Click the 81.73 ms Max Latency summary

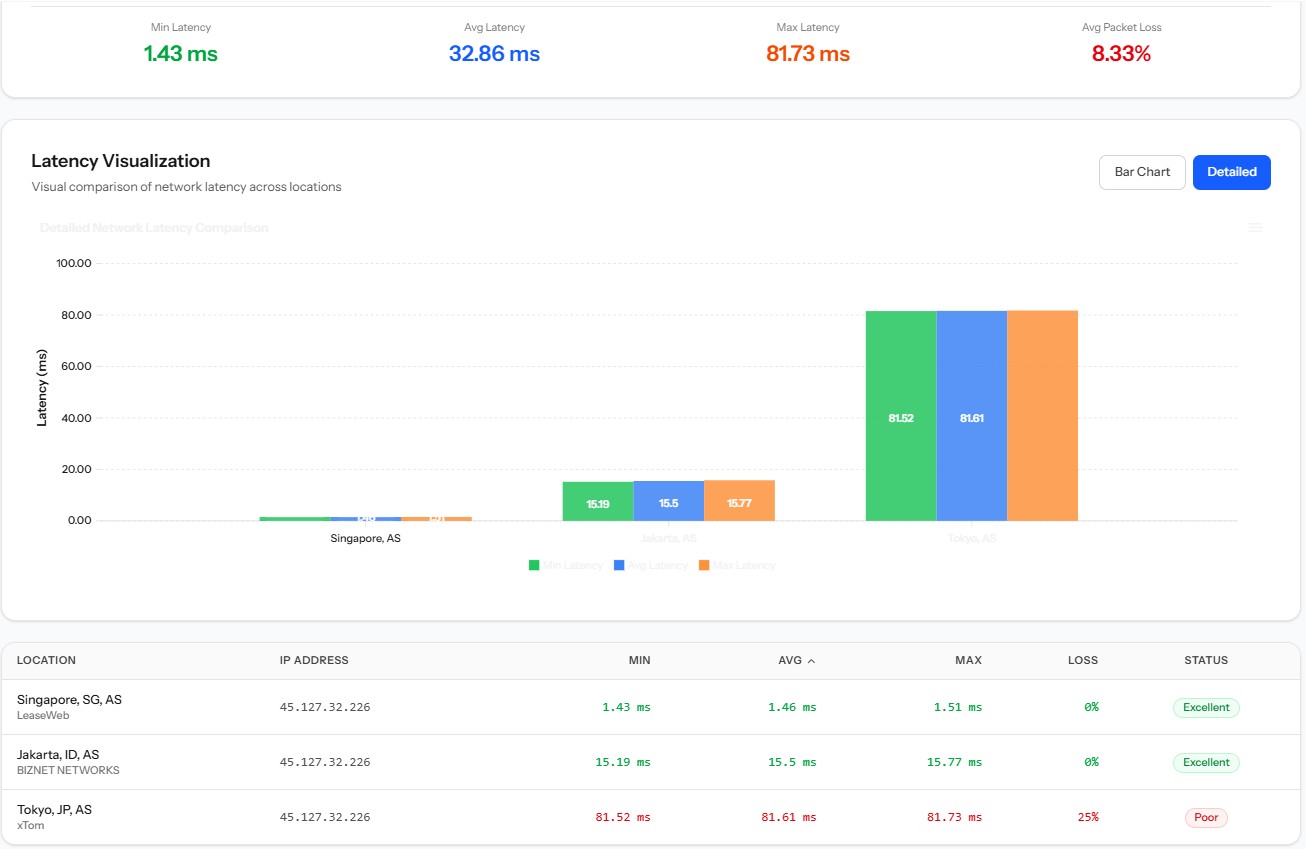[808, 54]
